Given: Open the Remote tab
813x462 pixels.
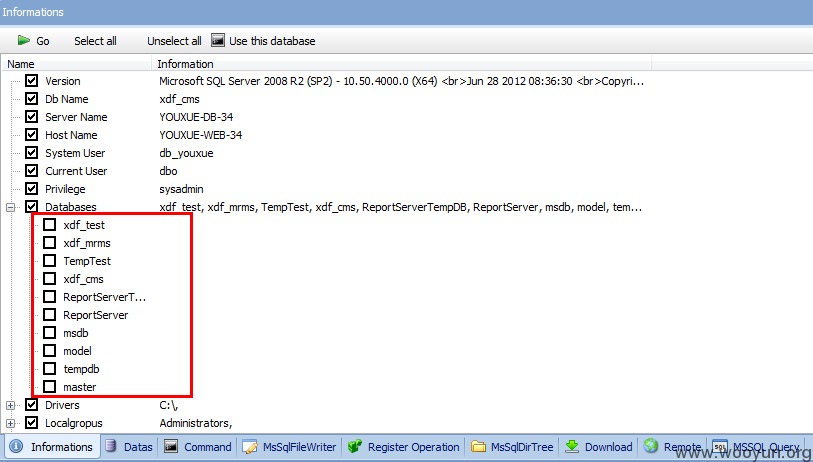Looking at the screenshot, I should (673, 446).
